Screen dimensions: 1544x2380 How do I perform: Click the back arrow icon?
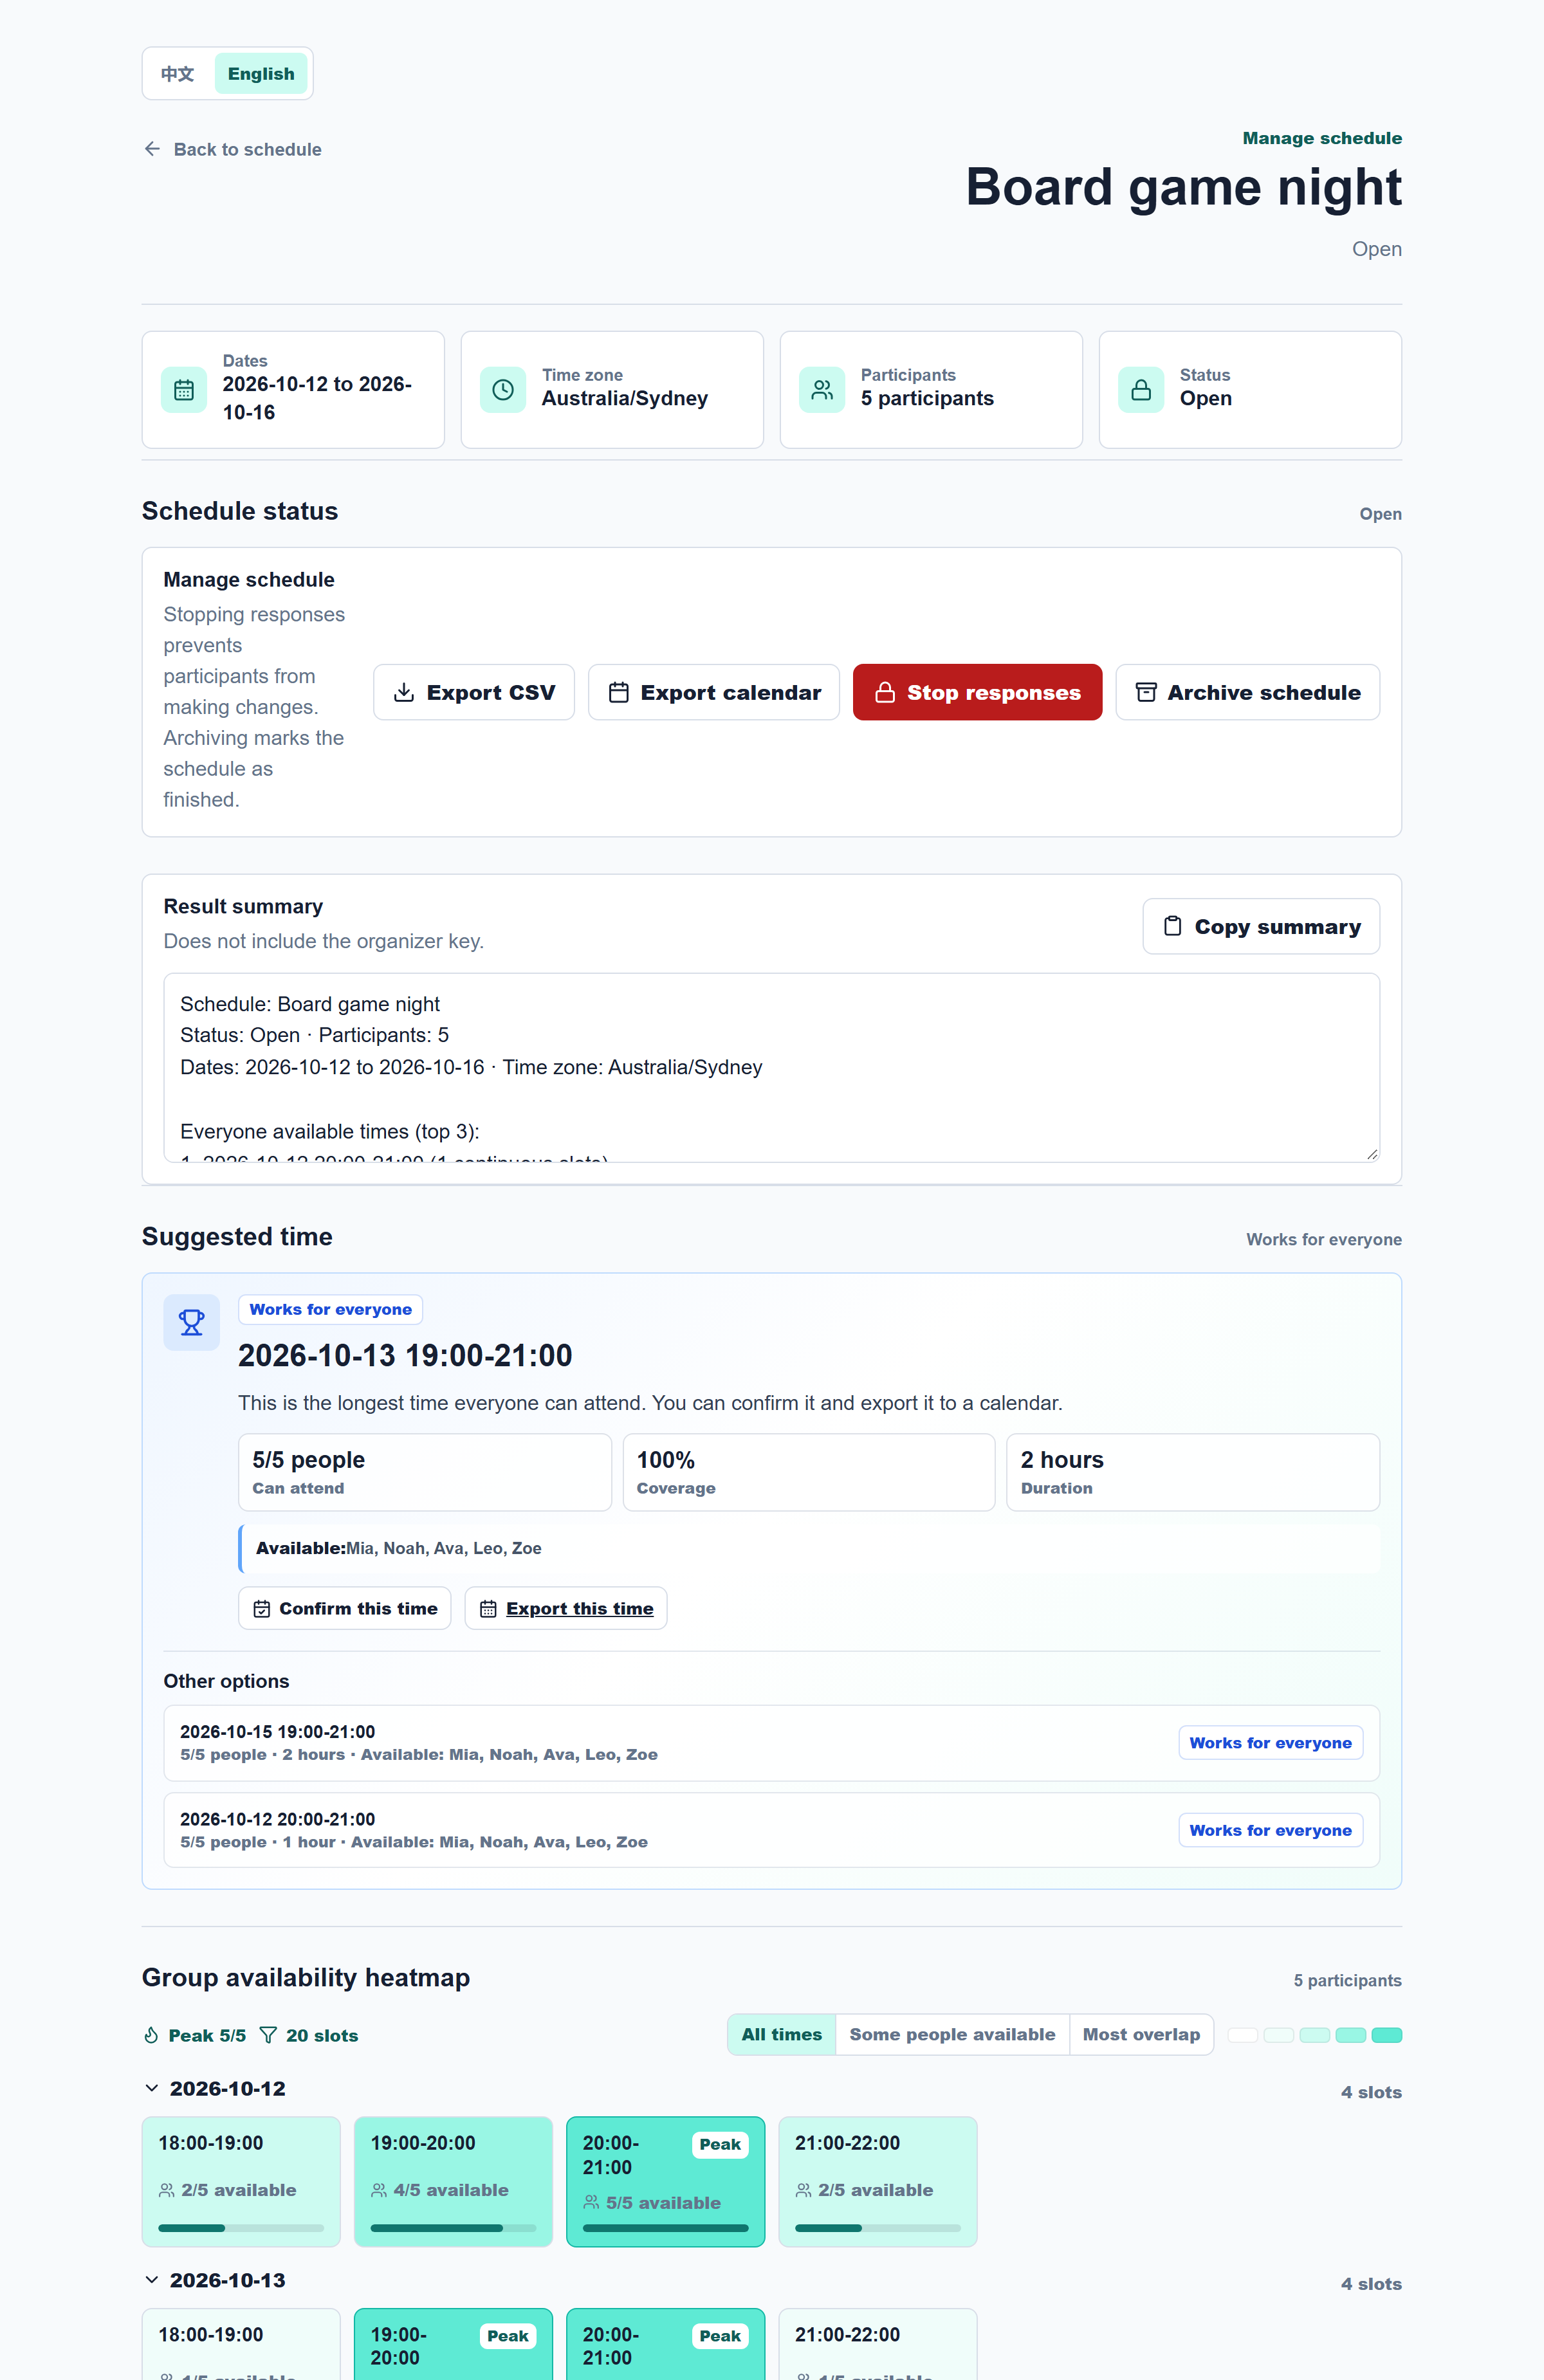coord(152,149)
